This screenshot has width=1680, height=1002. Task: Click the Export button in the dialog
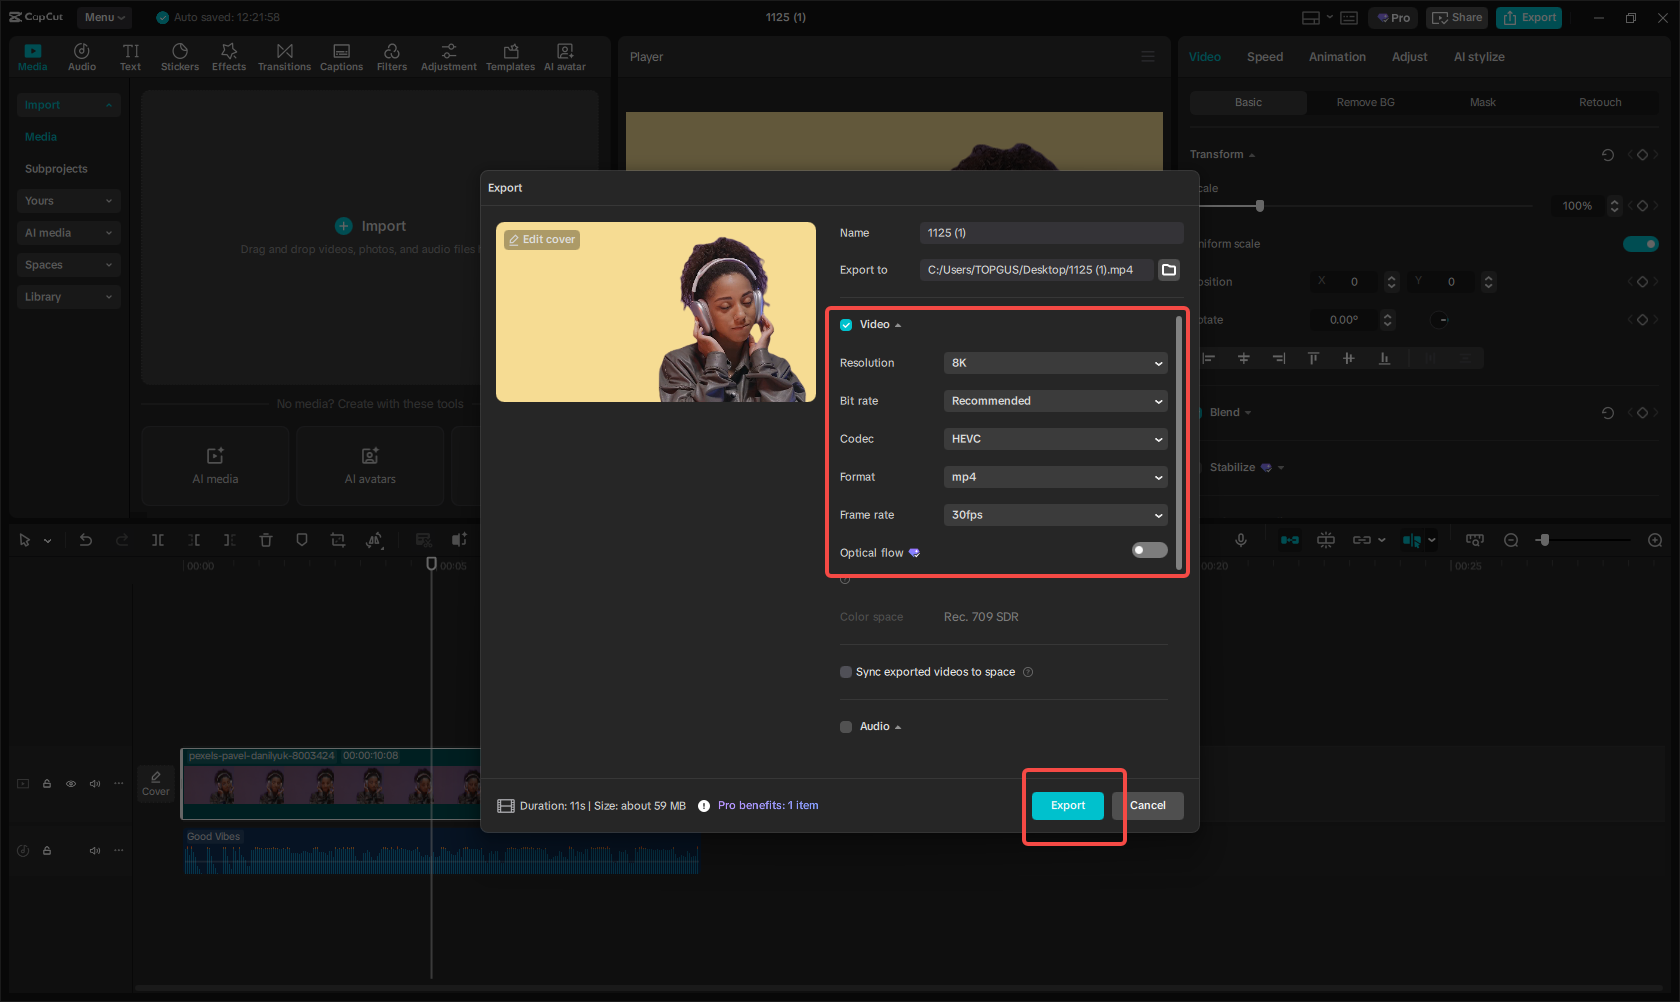[x=1067, y=805]
